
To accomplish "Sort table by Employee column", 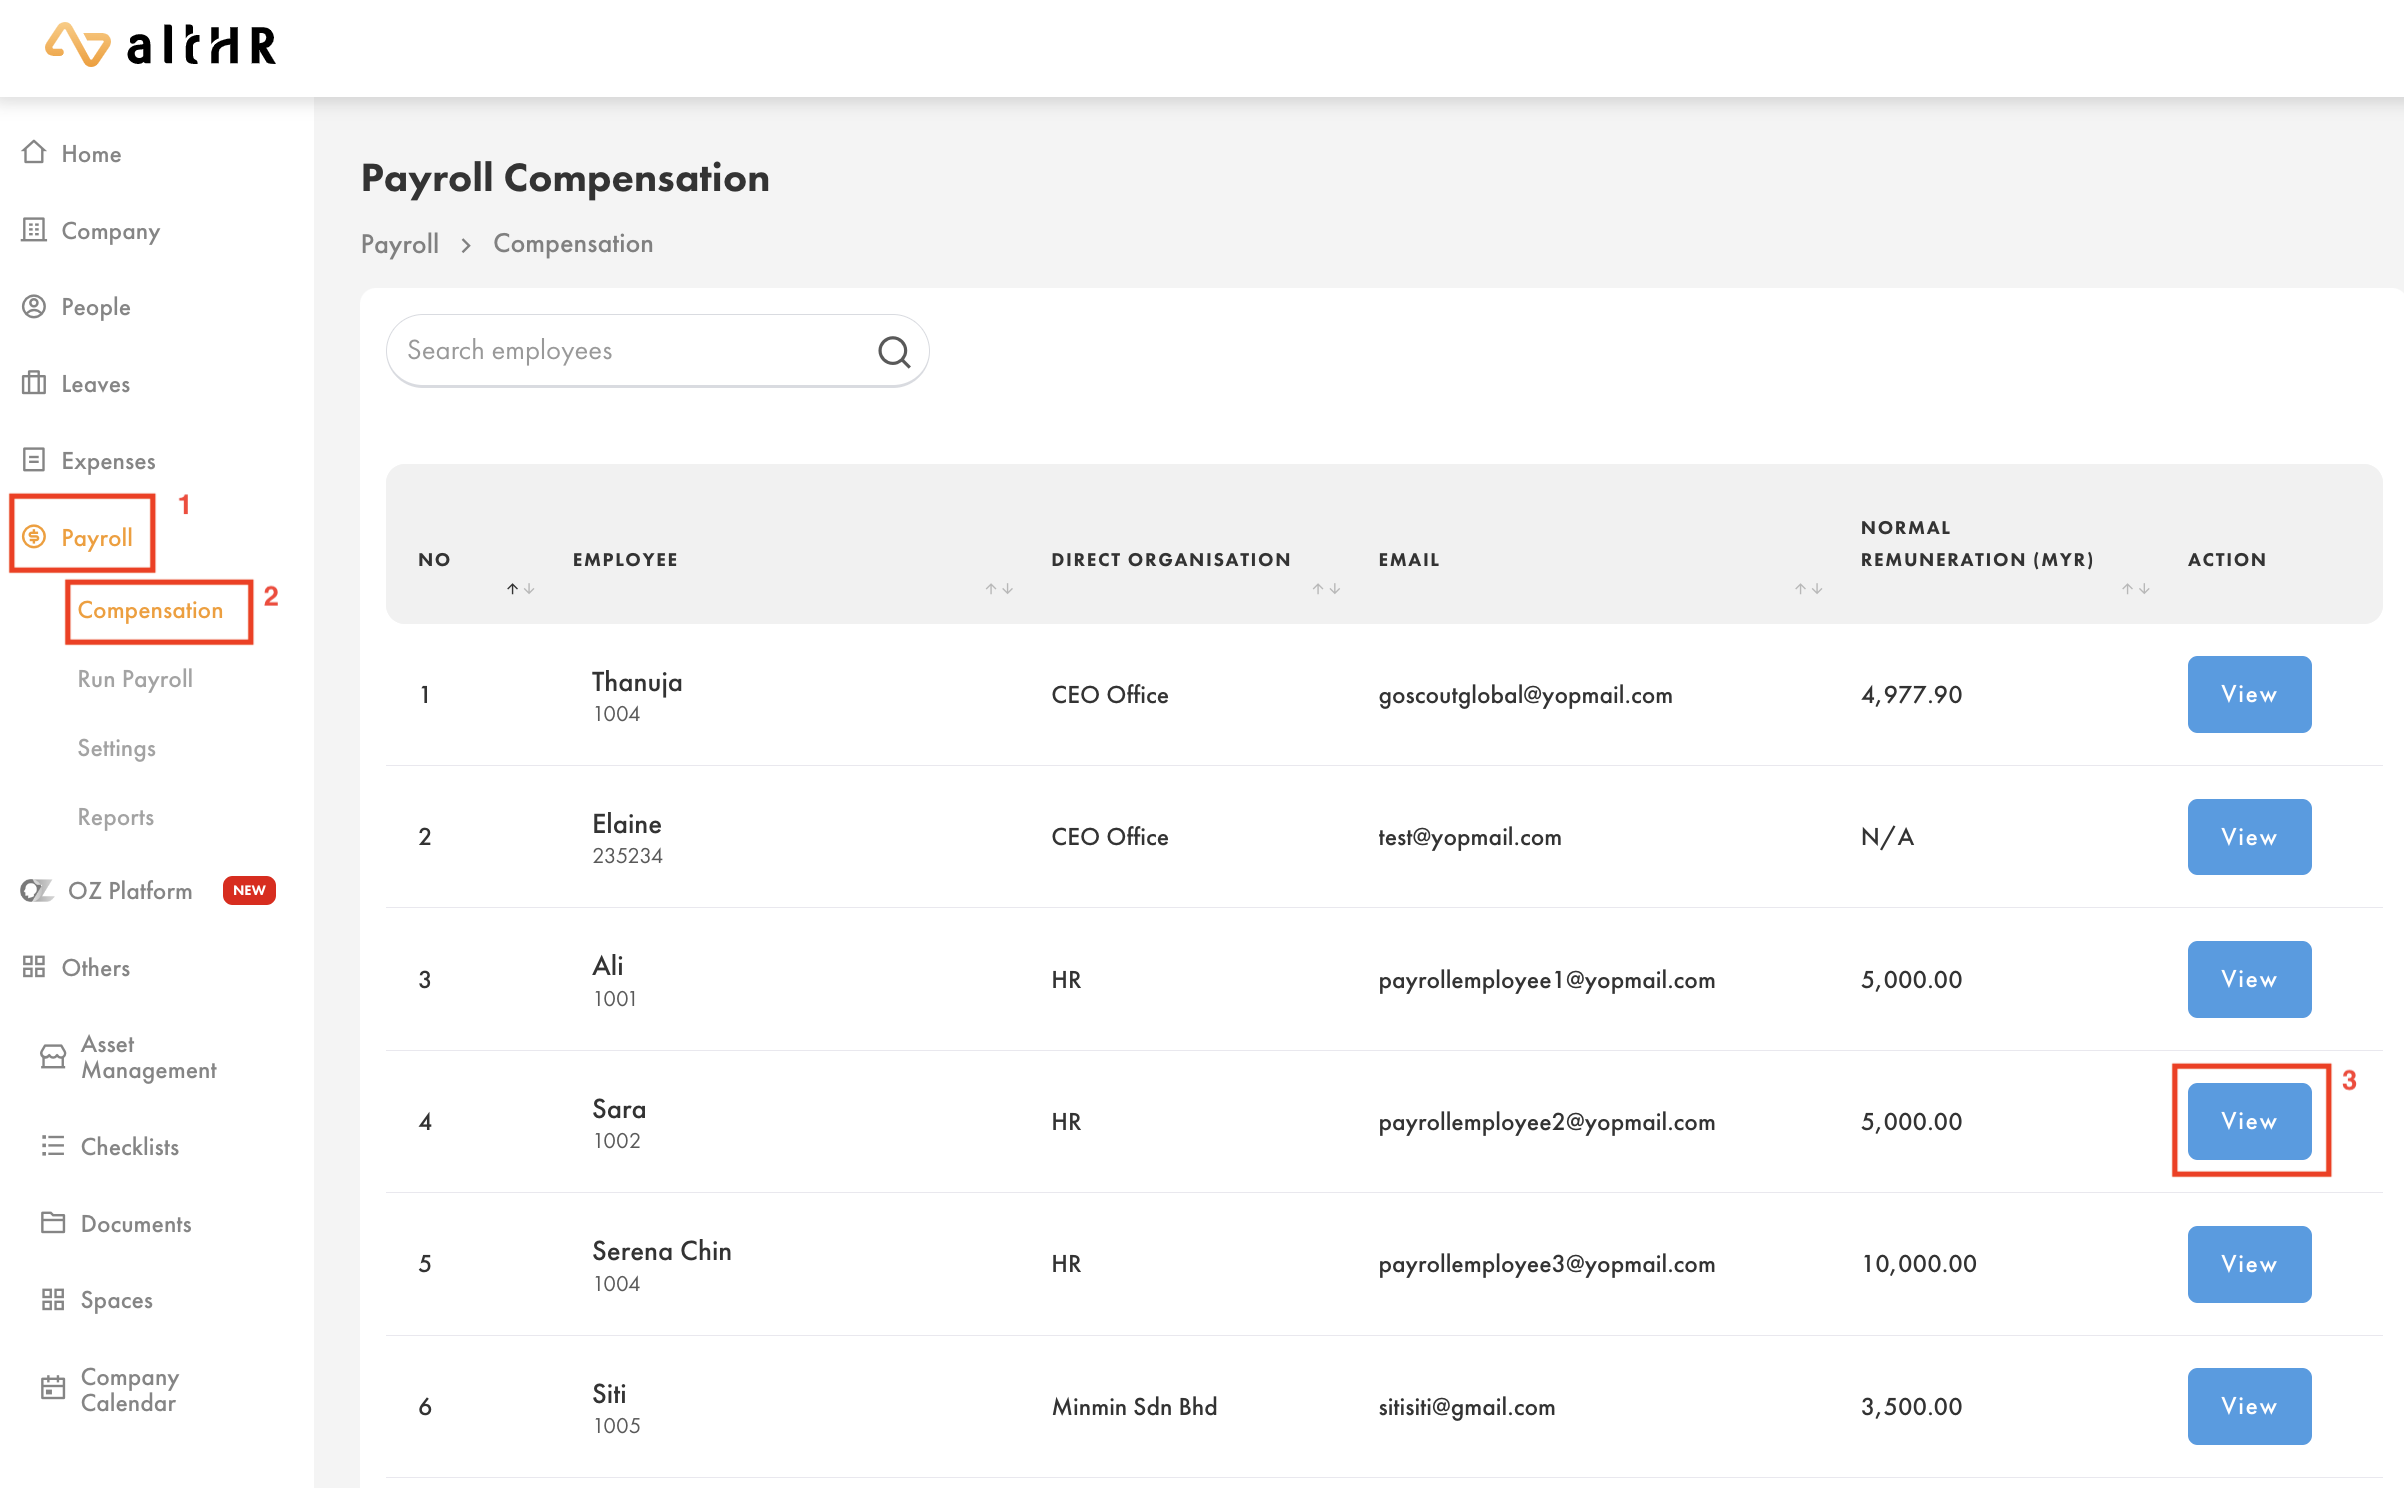I will [998, 589].
